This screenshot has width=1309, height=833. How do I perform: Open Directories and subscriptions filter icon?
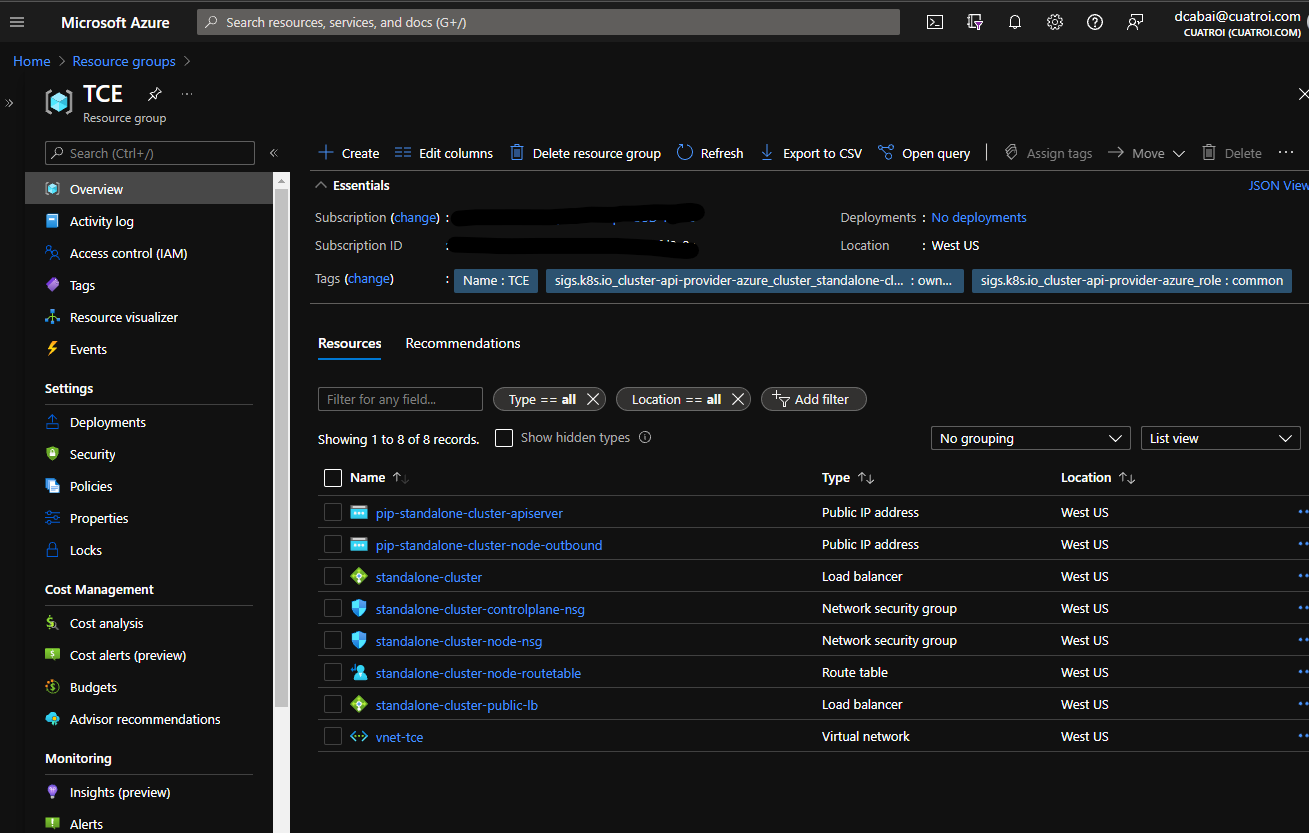point(975,22)
